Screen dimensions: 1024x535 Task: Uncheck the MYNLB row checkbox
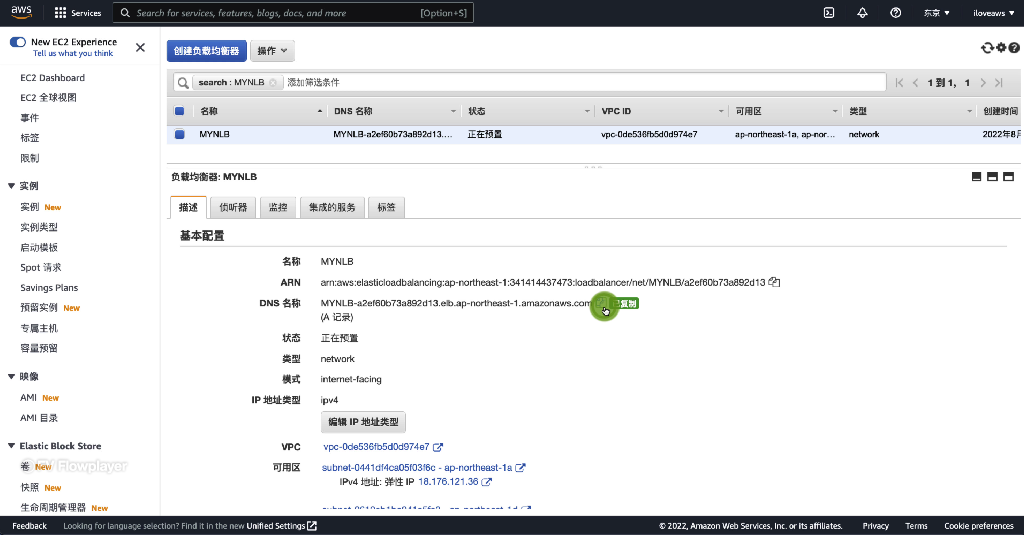(x=180, y=135)
